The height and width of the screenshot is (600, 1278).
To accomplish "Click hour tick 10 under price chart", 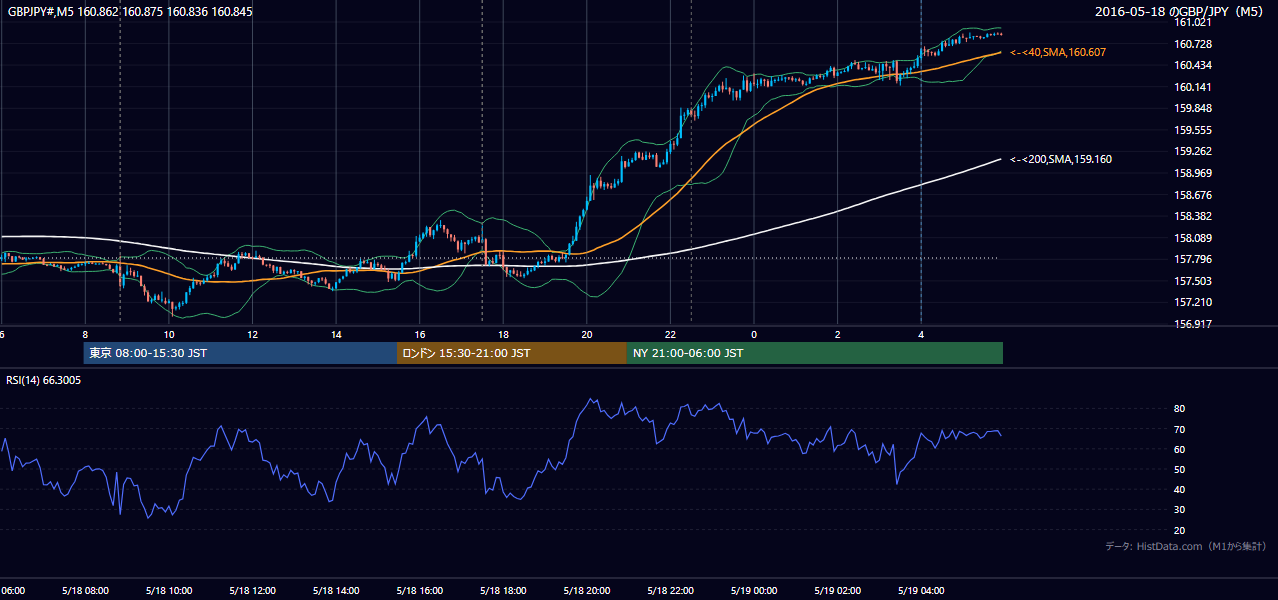I will [x=169, y=335].
